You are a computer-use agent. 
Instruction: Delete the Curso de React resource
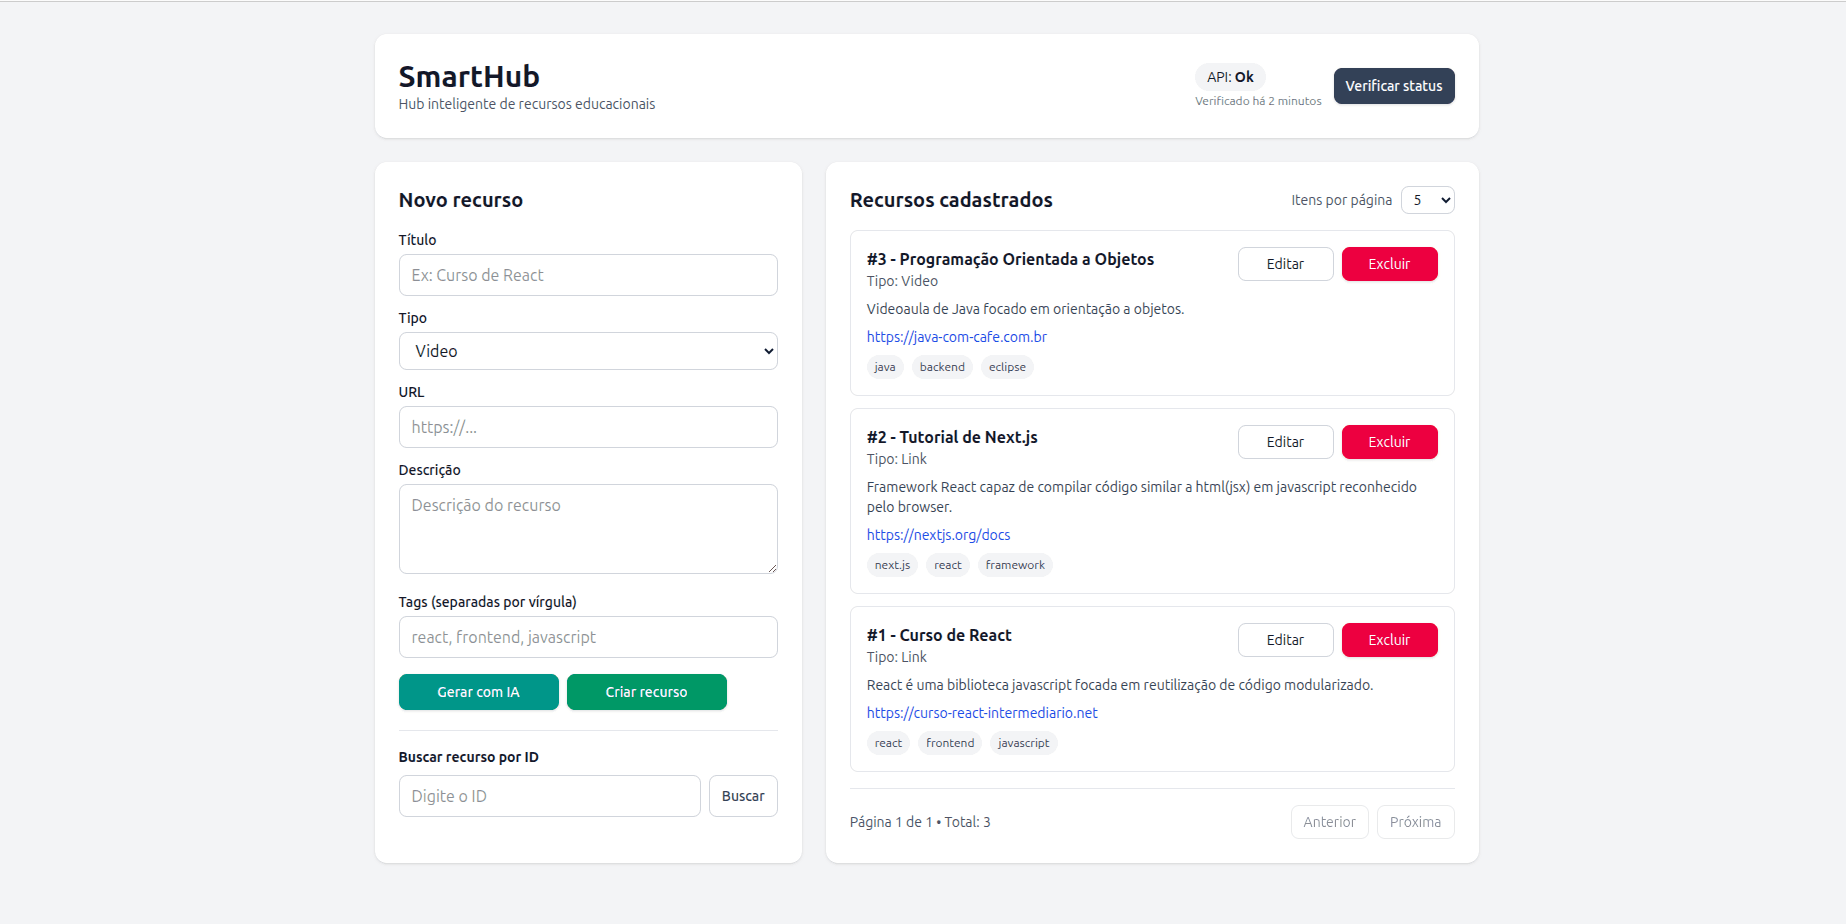click(1389, 640)
